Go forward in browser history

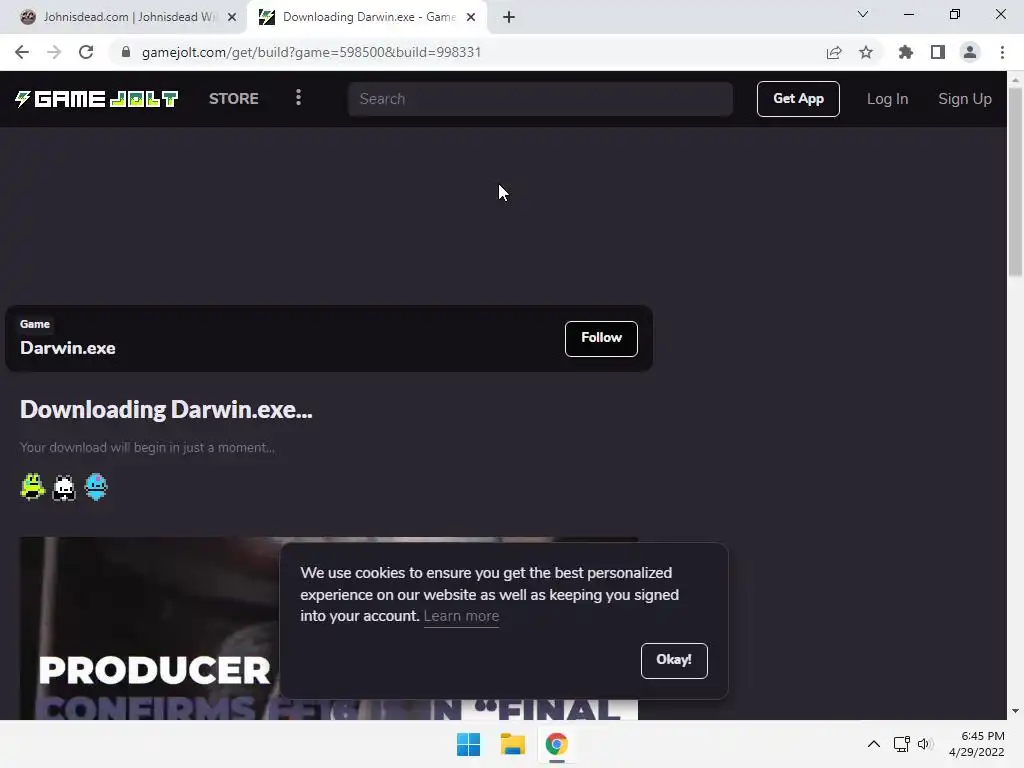click(54, 52)
